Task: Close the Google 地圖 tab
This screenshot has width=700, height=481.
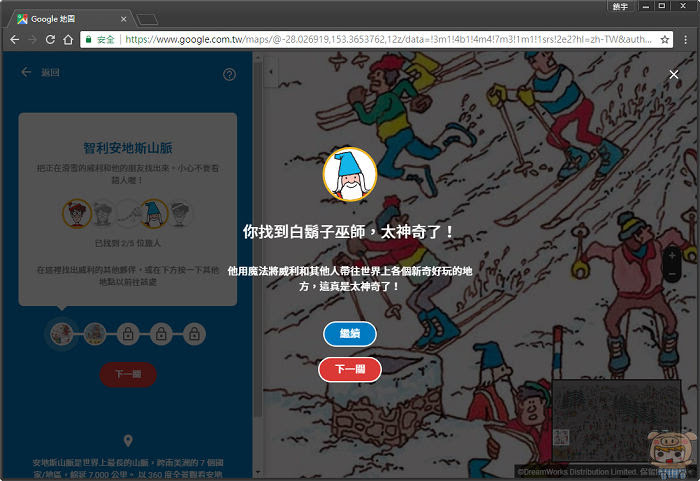Action: tap(124, 19)
